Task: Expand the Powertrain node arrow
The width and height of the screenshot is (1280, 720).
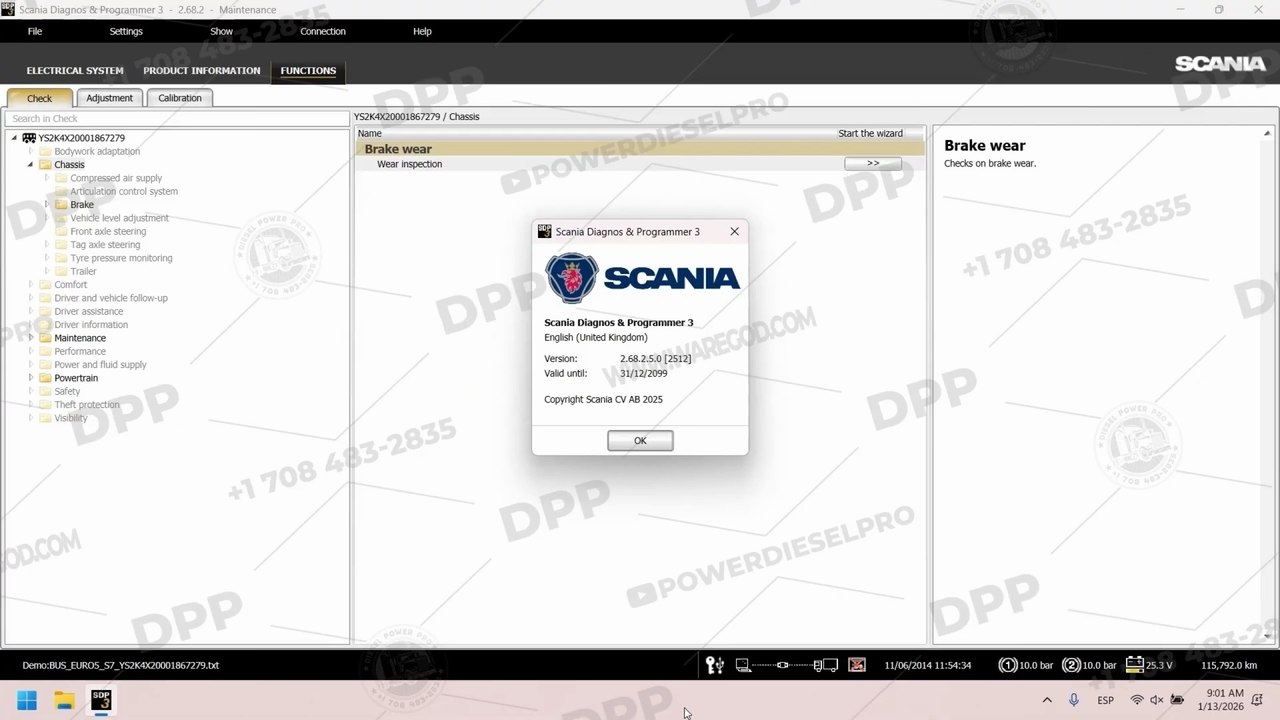Action: point(31,378)
